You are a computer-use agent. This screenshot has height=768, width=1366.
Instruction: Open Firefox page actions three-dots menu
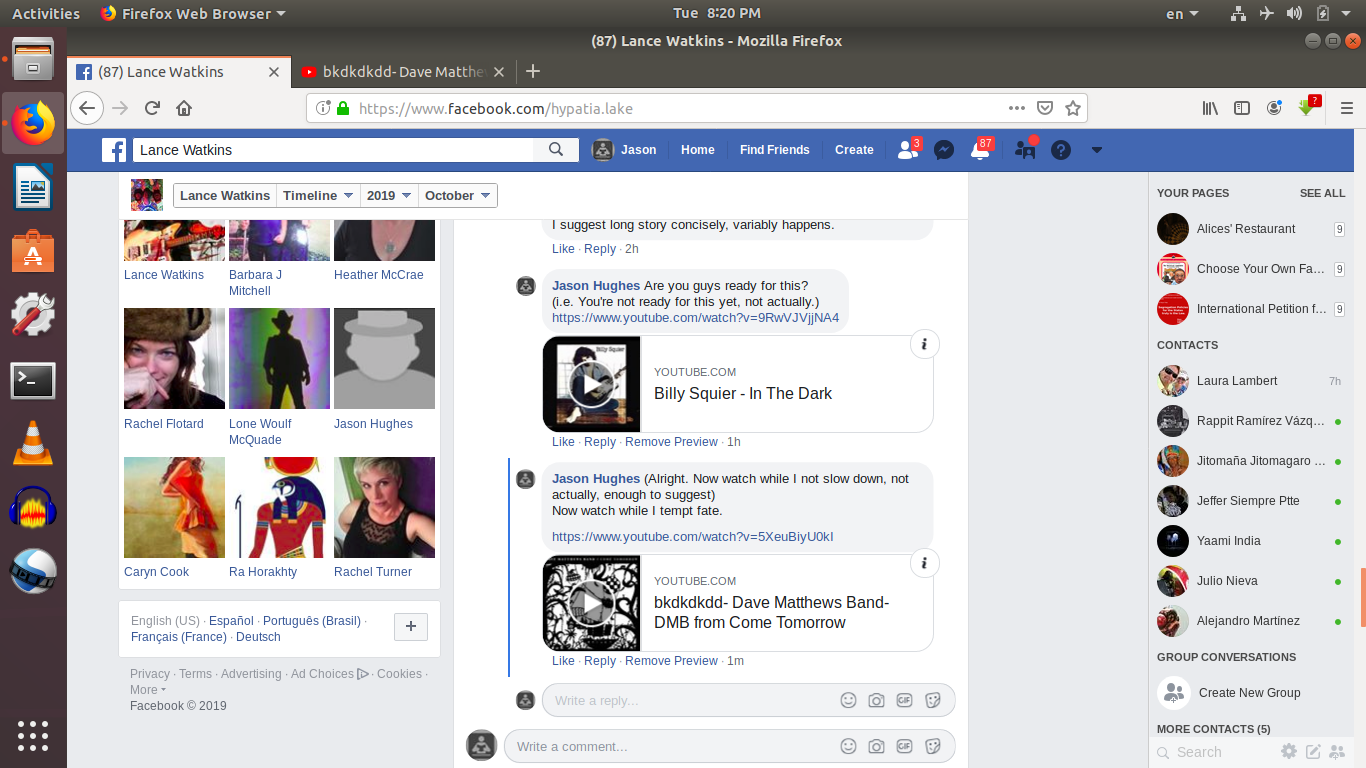[x=1017, y=108]
